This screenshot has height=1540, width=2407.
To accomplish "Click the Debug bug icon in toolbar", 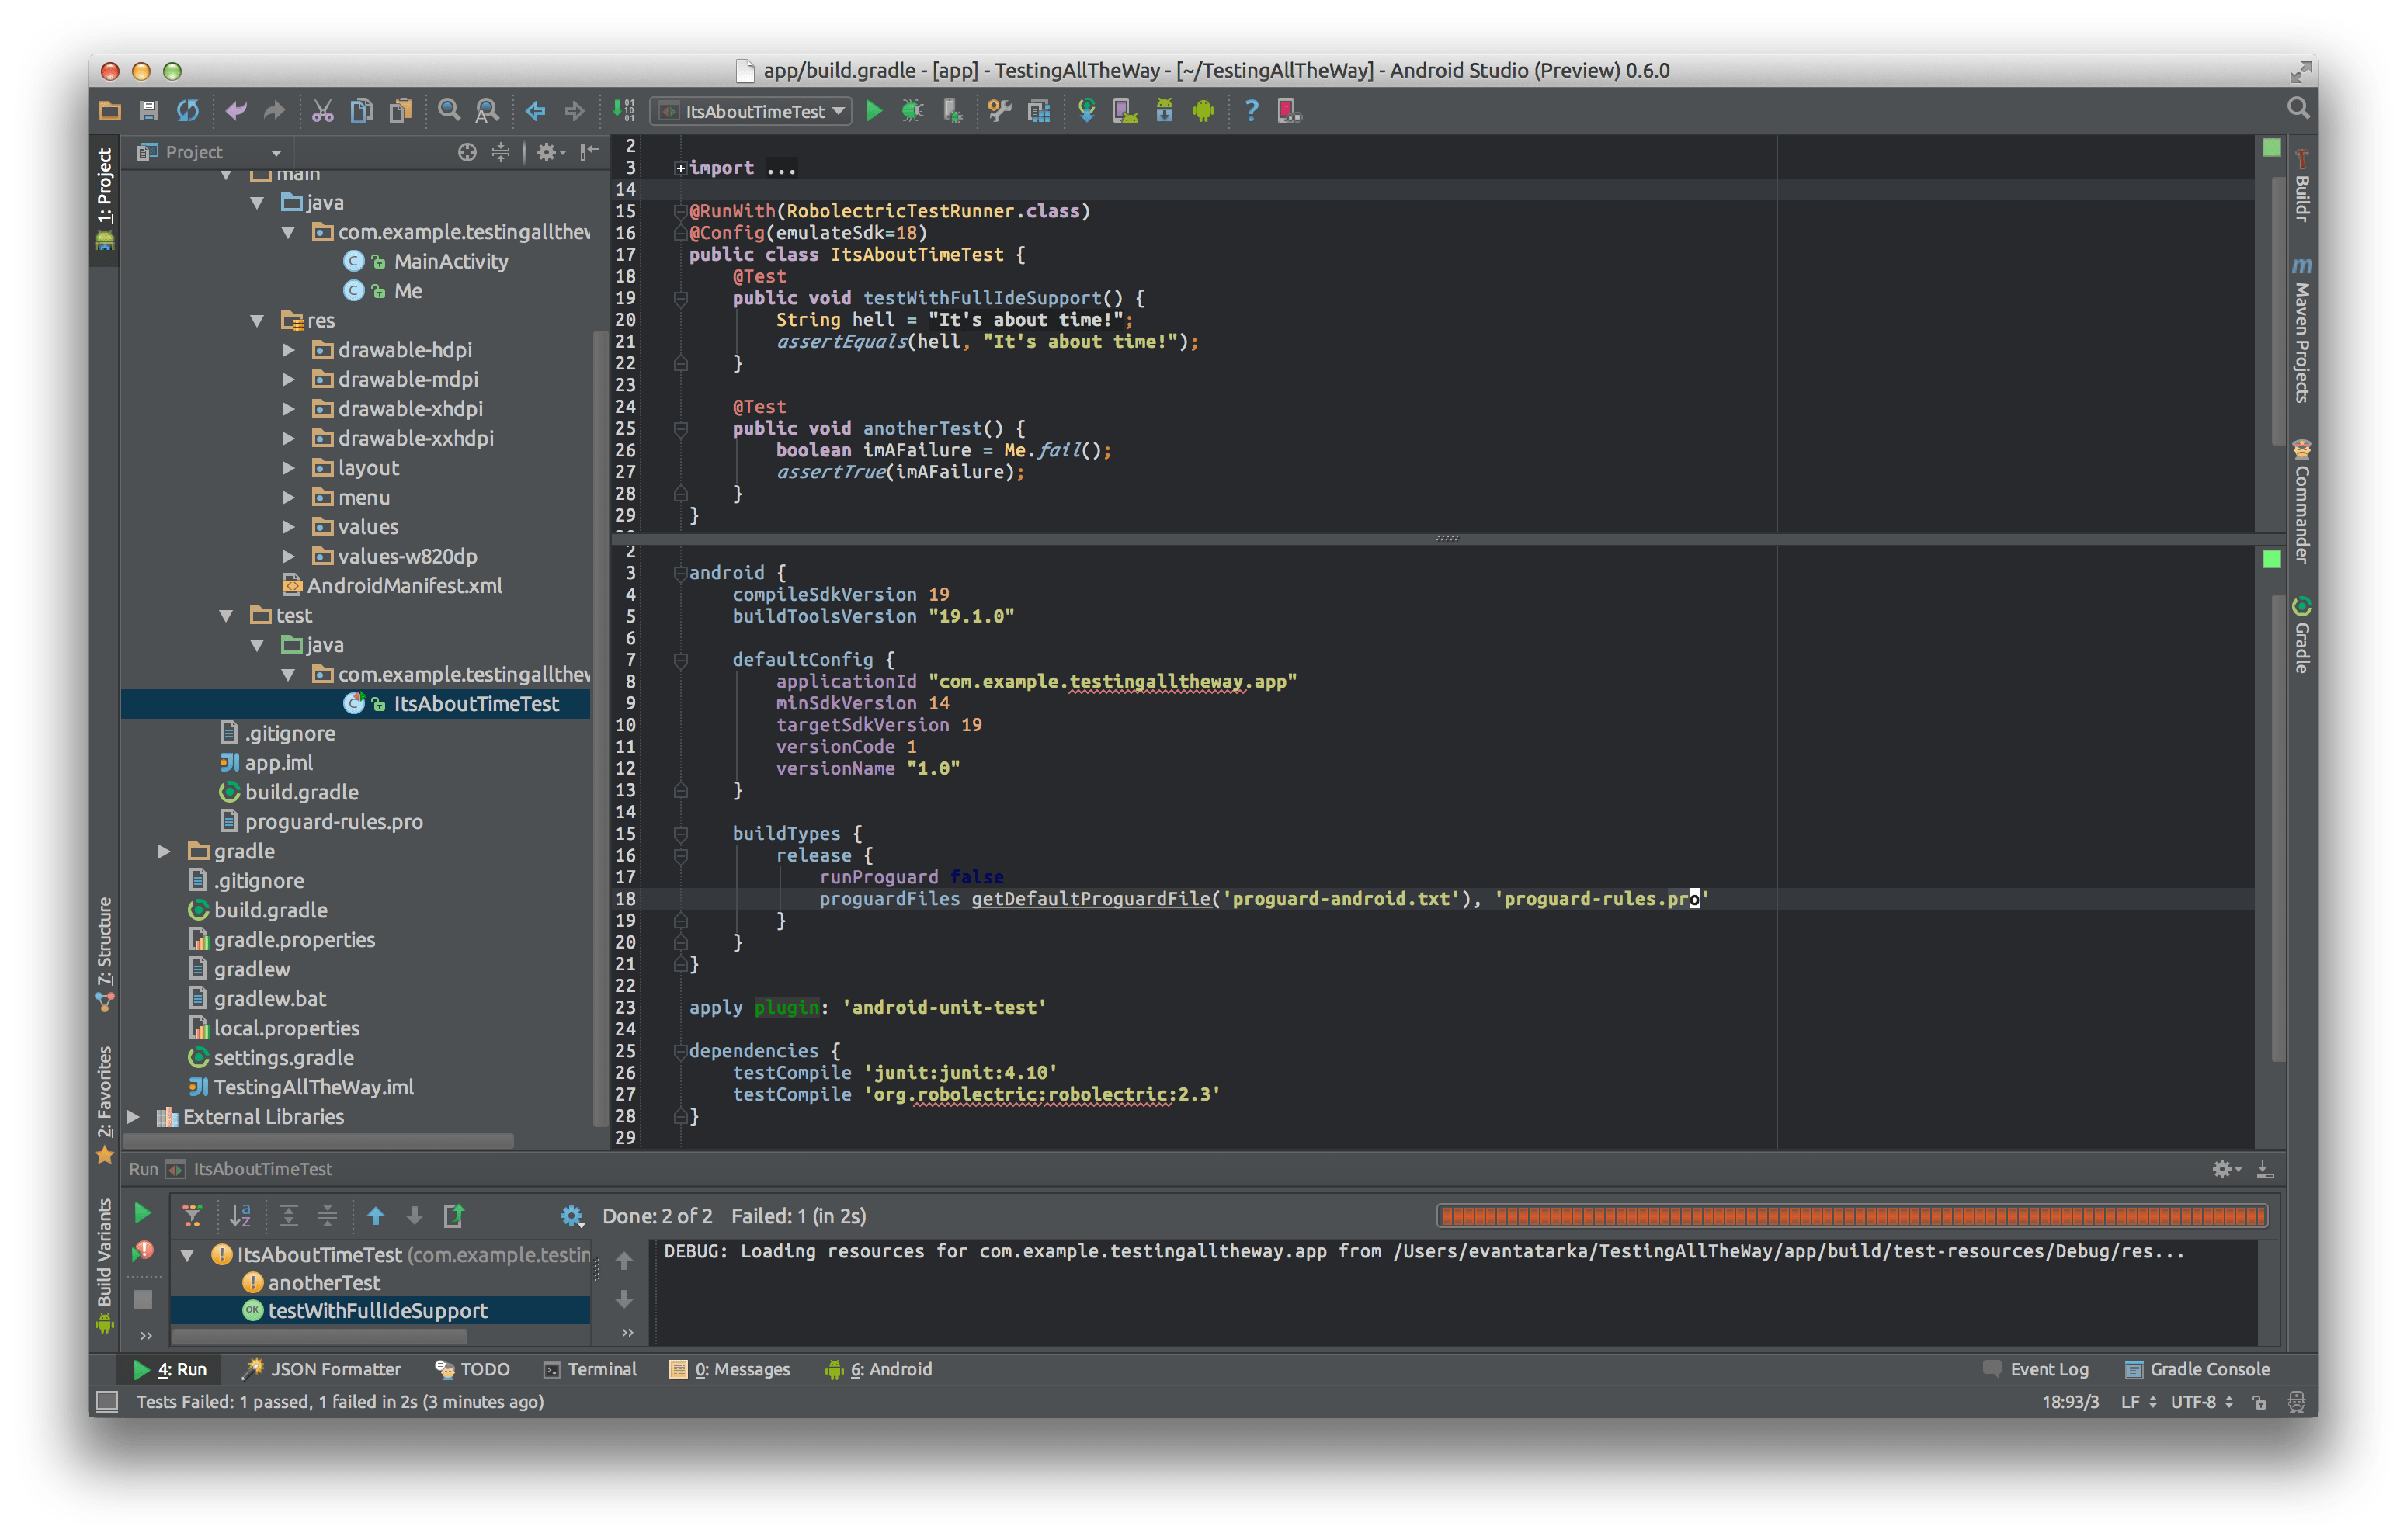I will pos(912,111).
